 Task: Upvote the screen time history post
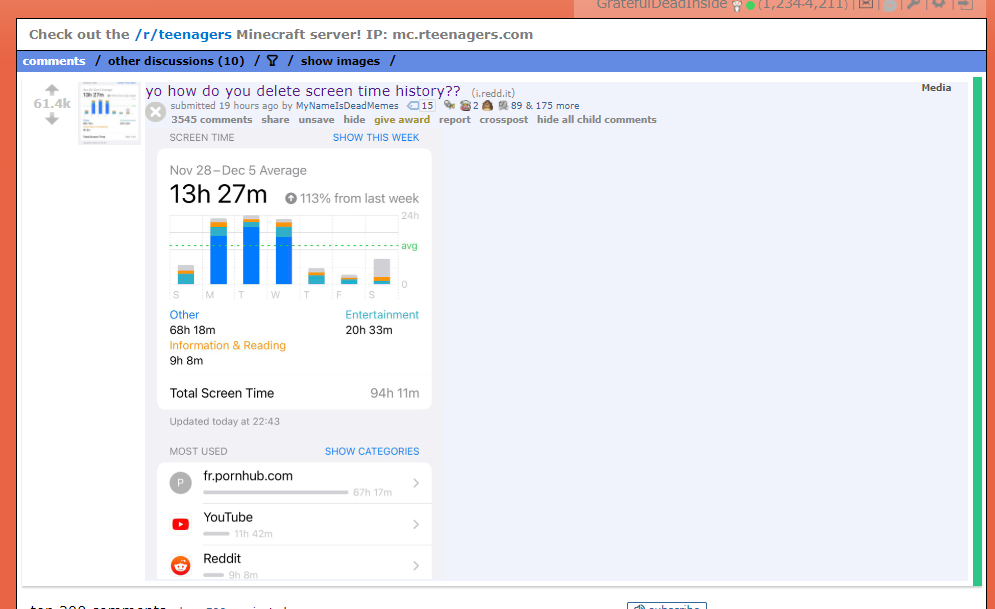pos(52,89)
